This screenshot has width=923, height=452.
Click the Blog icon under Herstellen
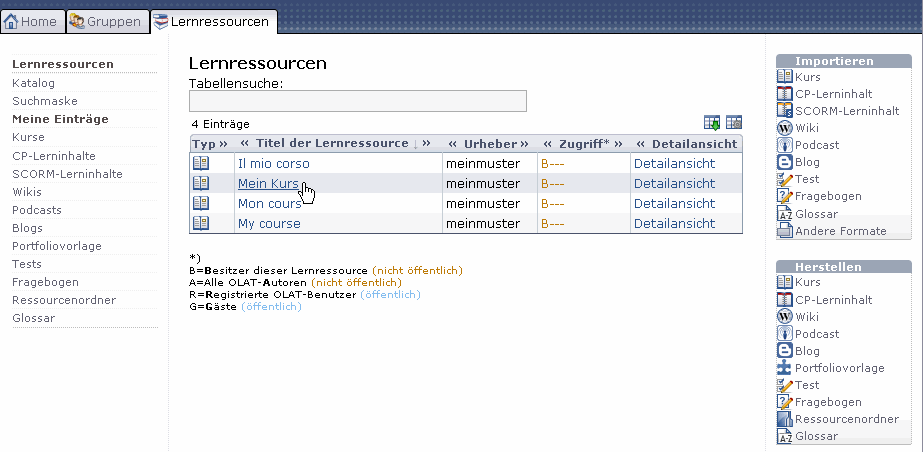point(785,351)
